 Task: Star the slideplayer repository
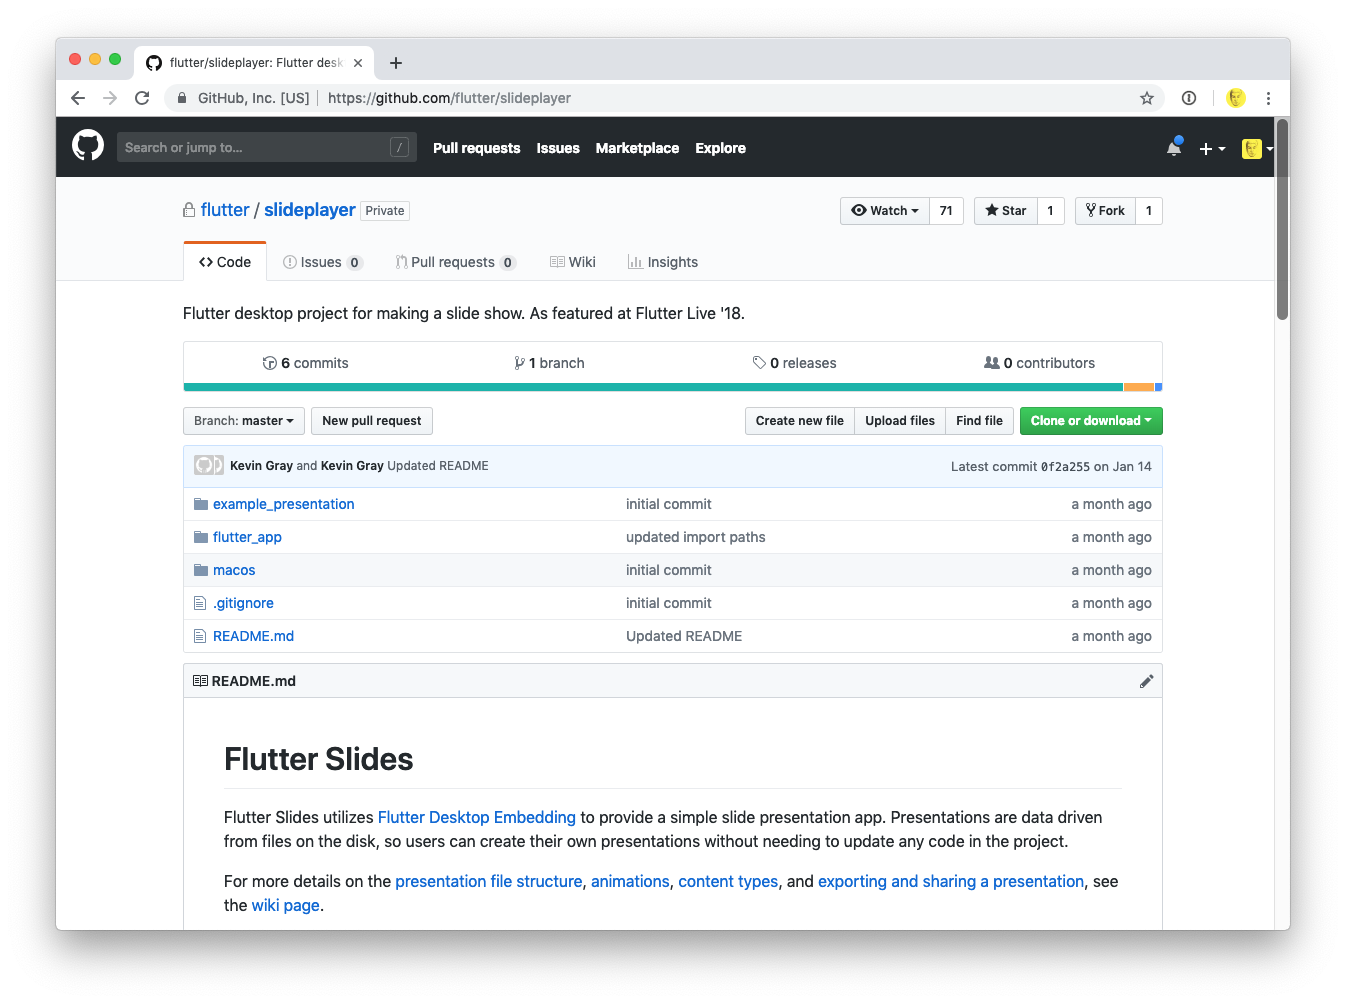(1006, 211)
